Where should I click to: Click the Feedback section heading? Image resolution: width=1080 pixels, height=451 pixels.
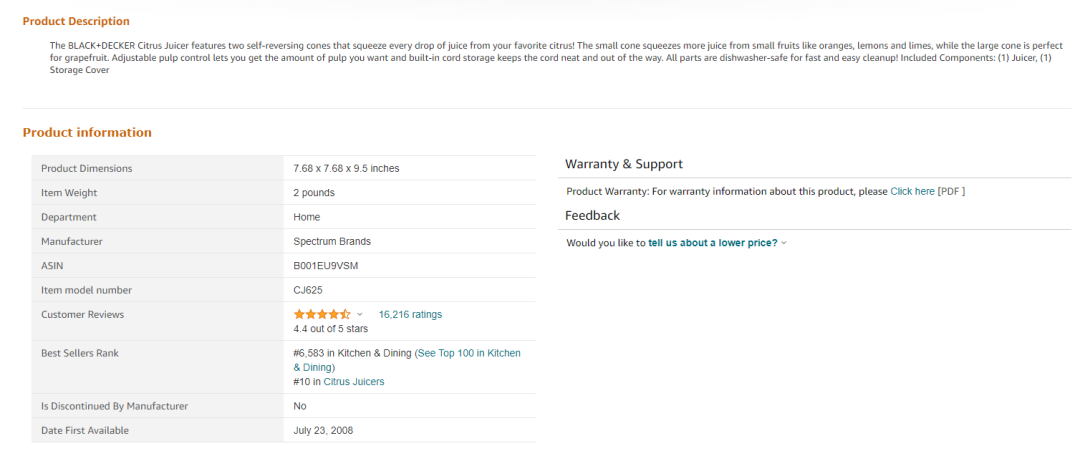[592, 216]
